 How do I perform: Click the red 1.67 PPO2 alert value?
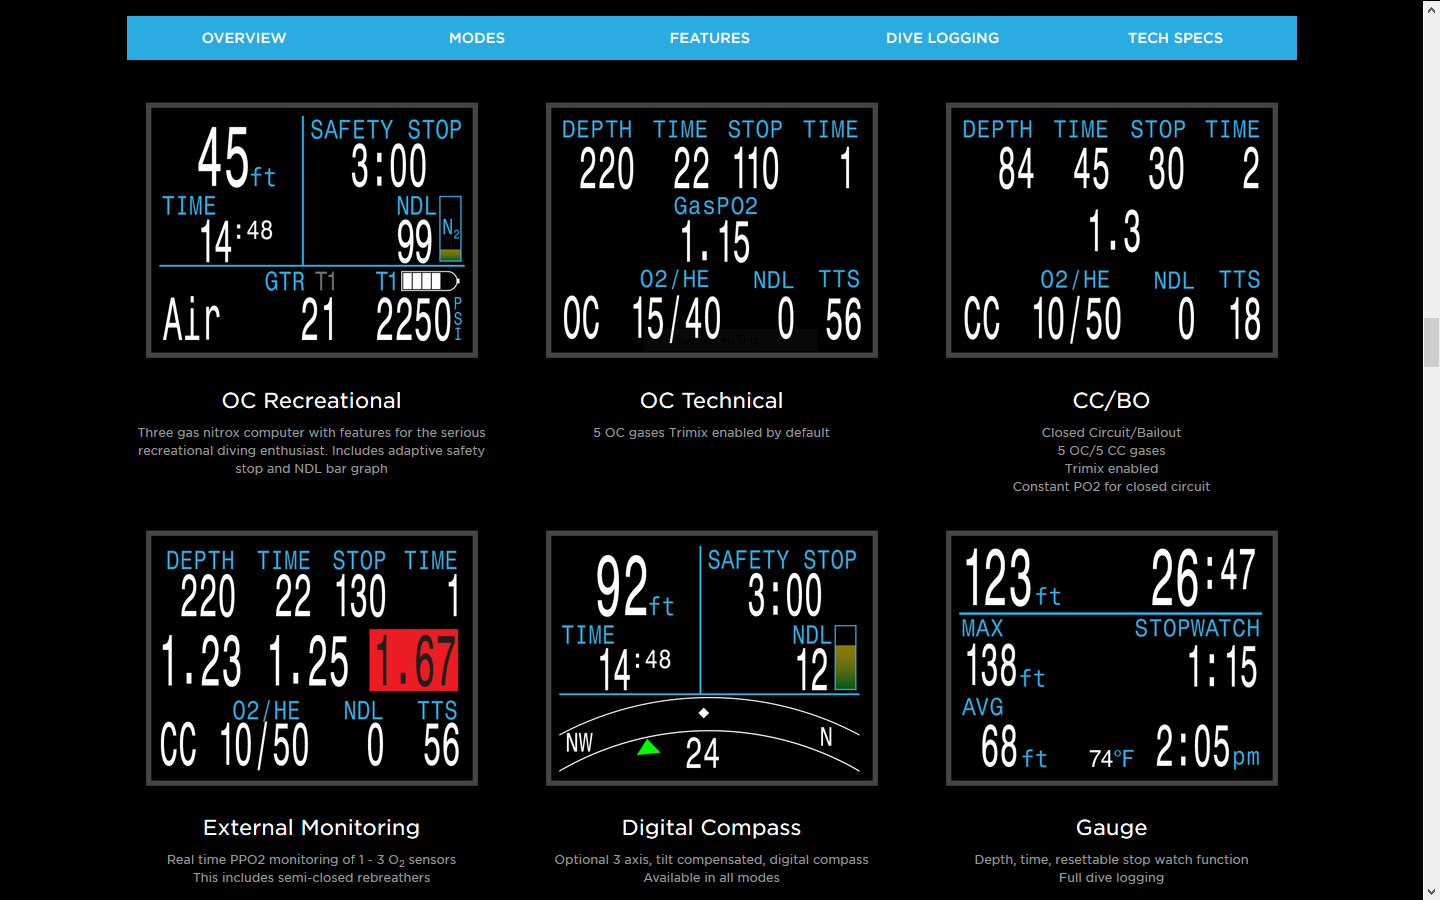414,661
